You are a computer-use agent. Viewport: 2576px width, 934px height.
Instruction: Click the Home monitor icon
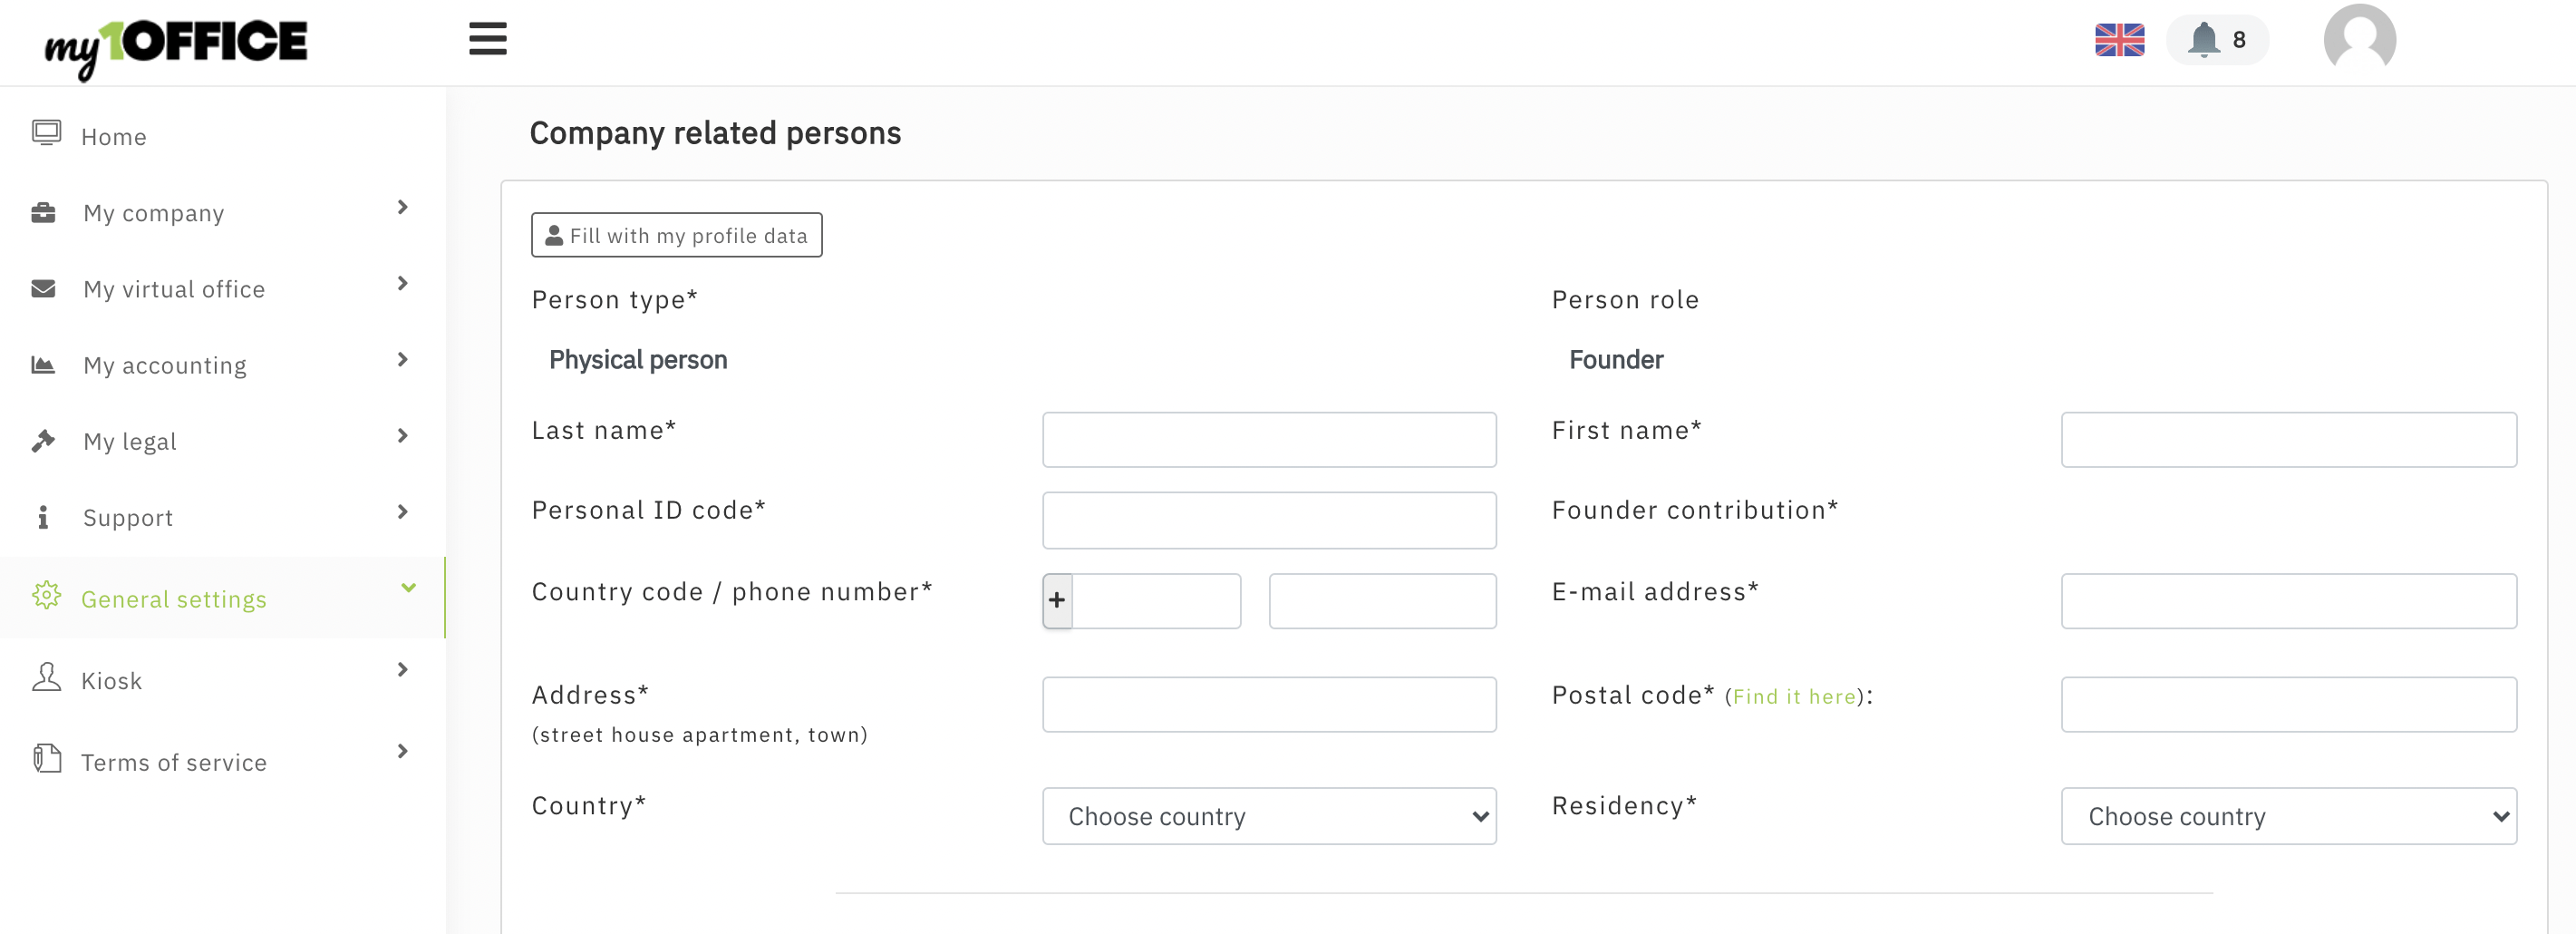(x=46, y=134)
